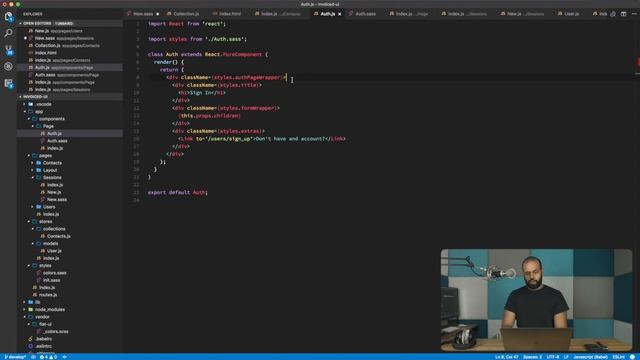Open Collection.js in Open Editors list
The height and width of the screenshot is (360, 640).
(70, 45)
